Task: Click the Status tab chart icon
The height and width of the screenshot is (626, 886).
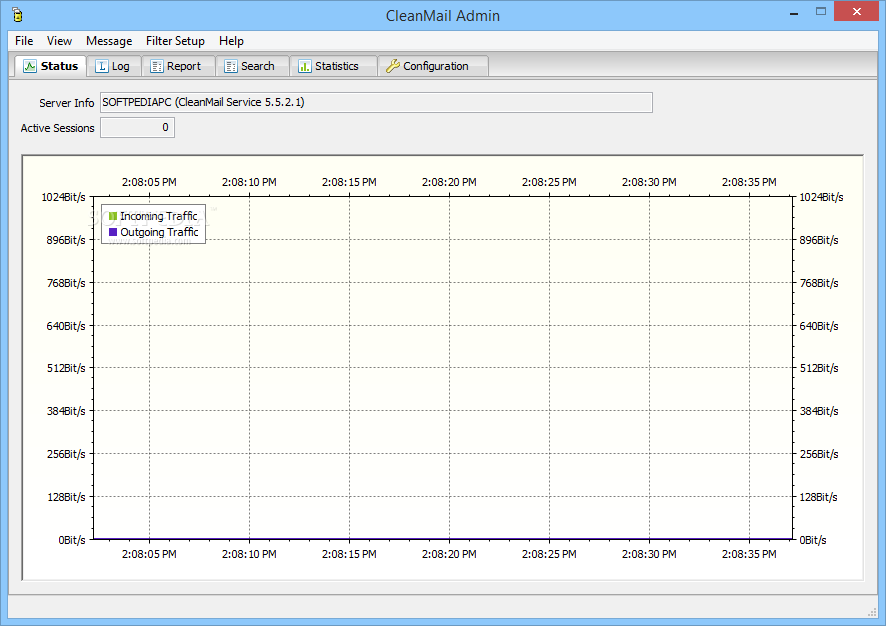Action: click(x=29, y=66)
